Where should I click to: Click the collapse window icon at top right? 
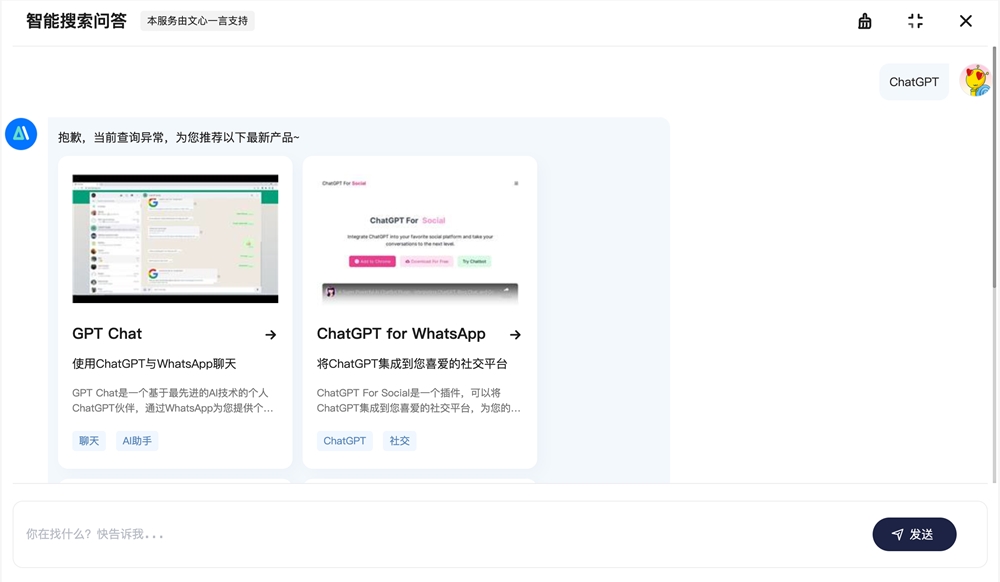click(x=914, y=20)
